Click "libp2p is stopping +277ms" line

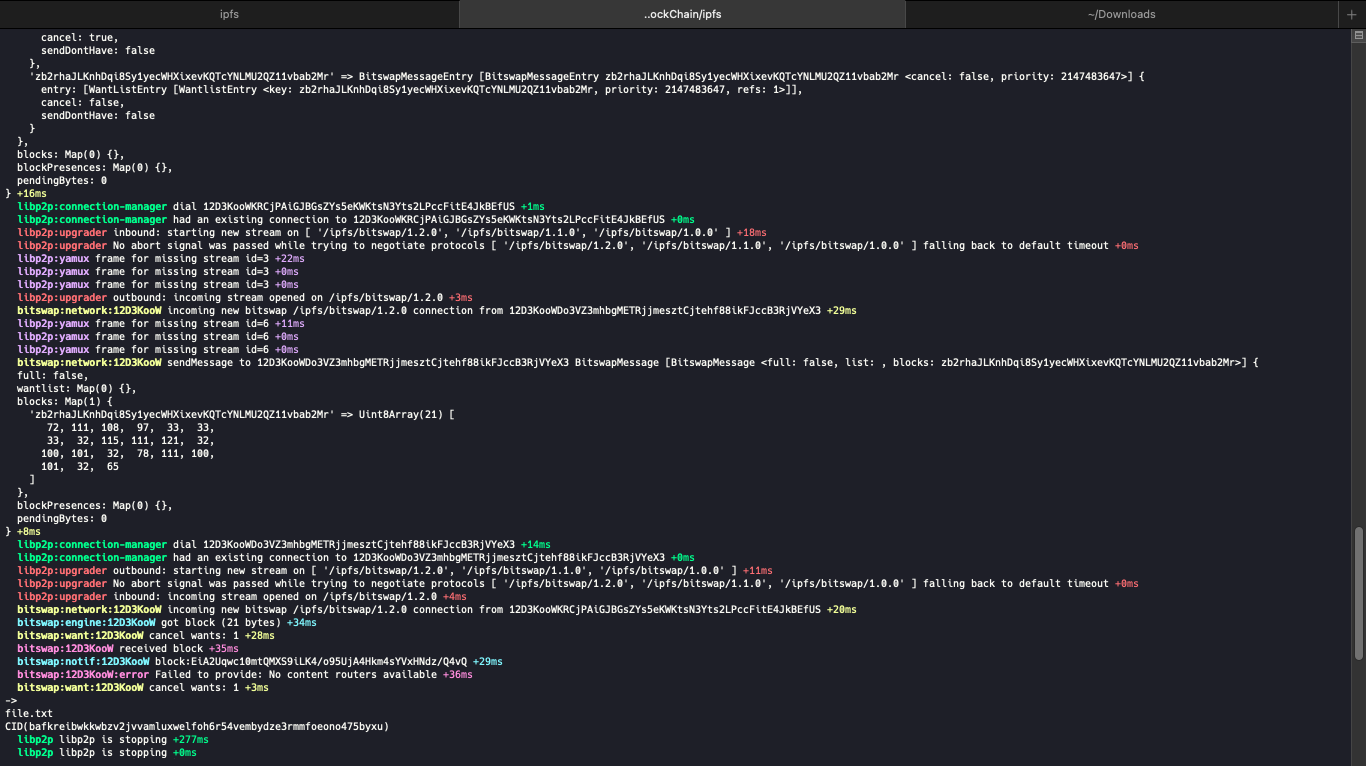pyautogui.click(x=112, y=739)
